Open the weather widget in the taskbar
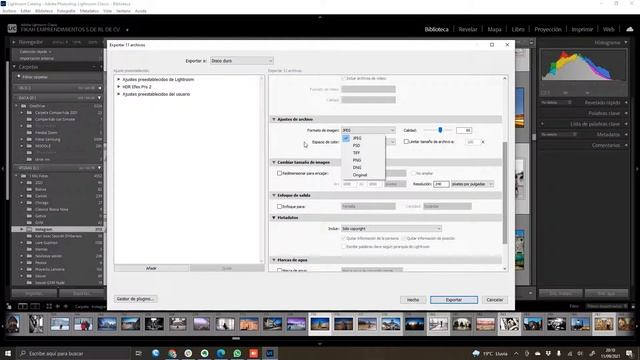Viewport: 640px width, 360px height. click(x=490, y=353)
